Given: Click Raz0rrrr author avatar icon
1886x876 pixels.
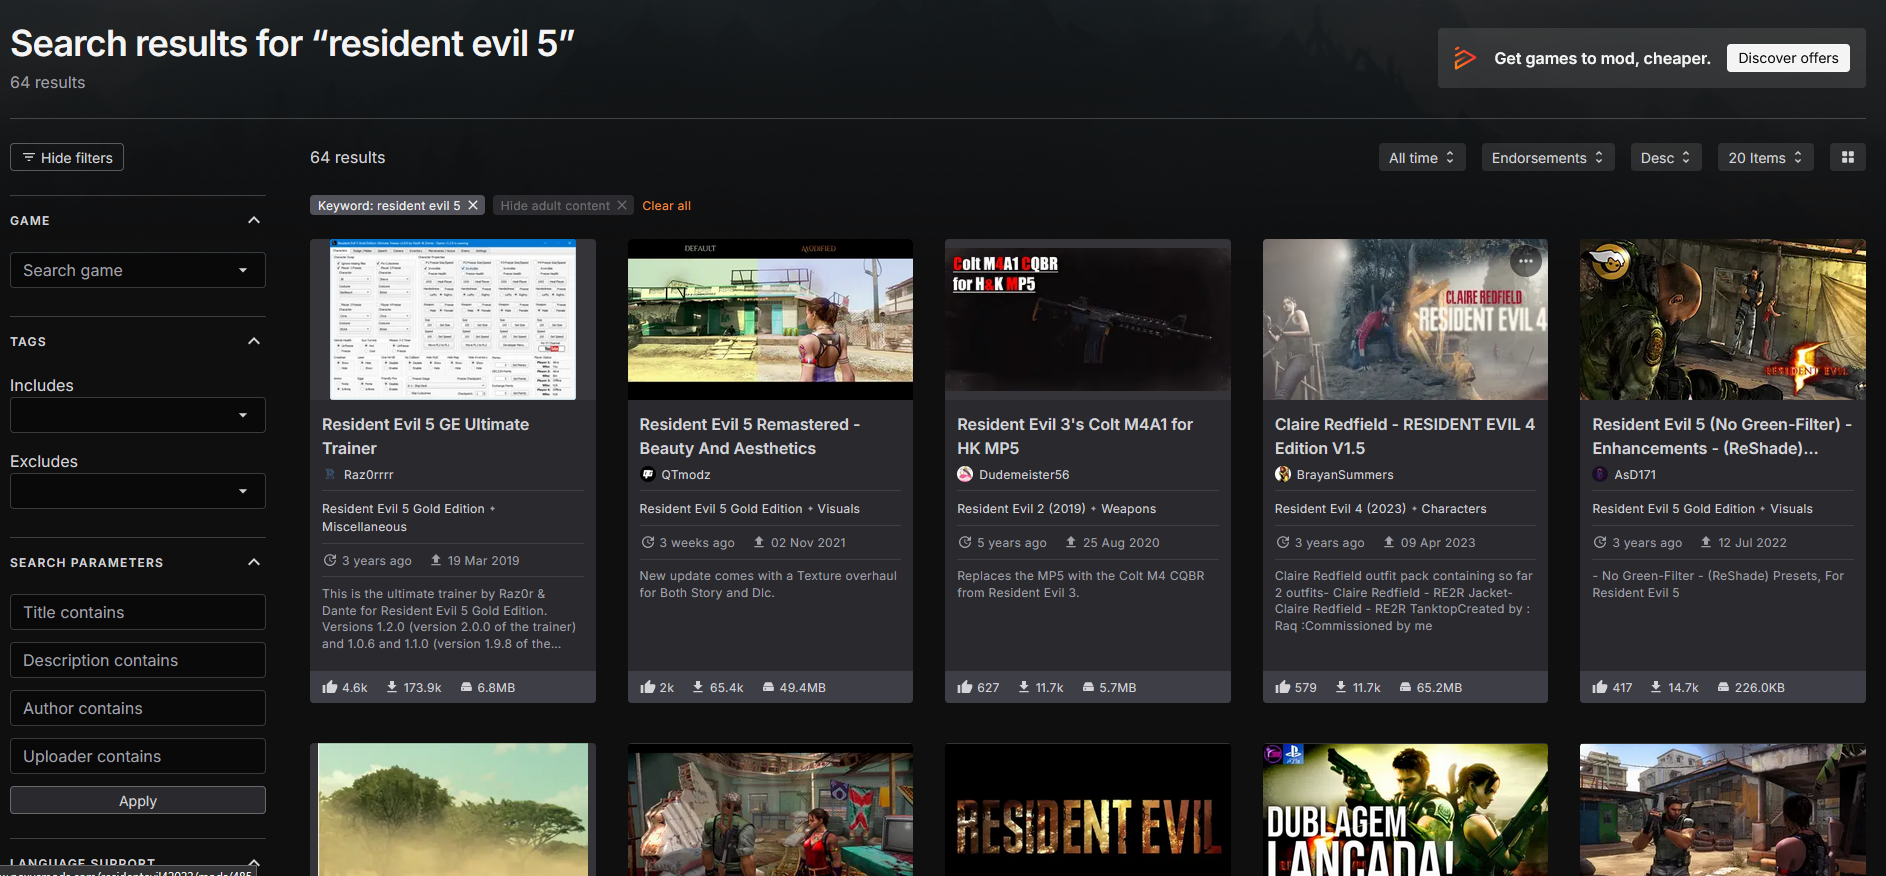Looking at the screenshot, I should 330,474.
